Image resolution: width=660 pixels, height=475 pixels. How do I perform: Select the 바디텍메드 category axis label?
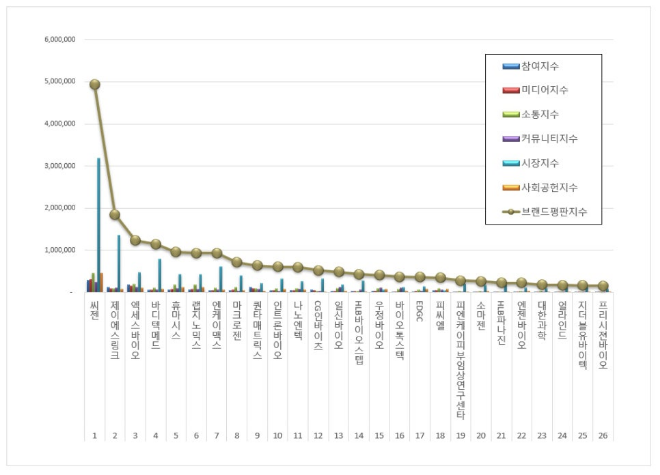pyautogui.click(x=156, y=323)
